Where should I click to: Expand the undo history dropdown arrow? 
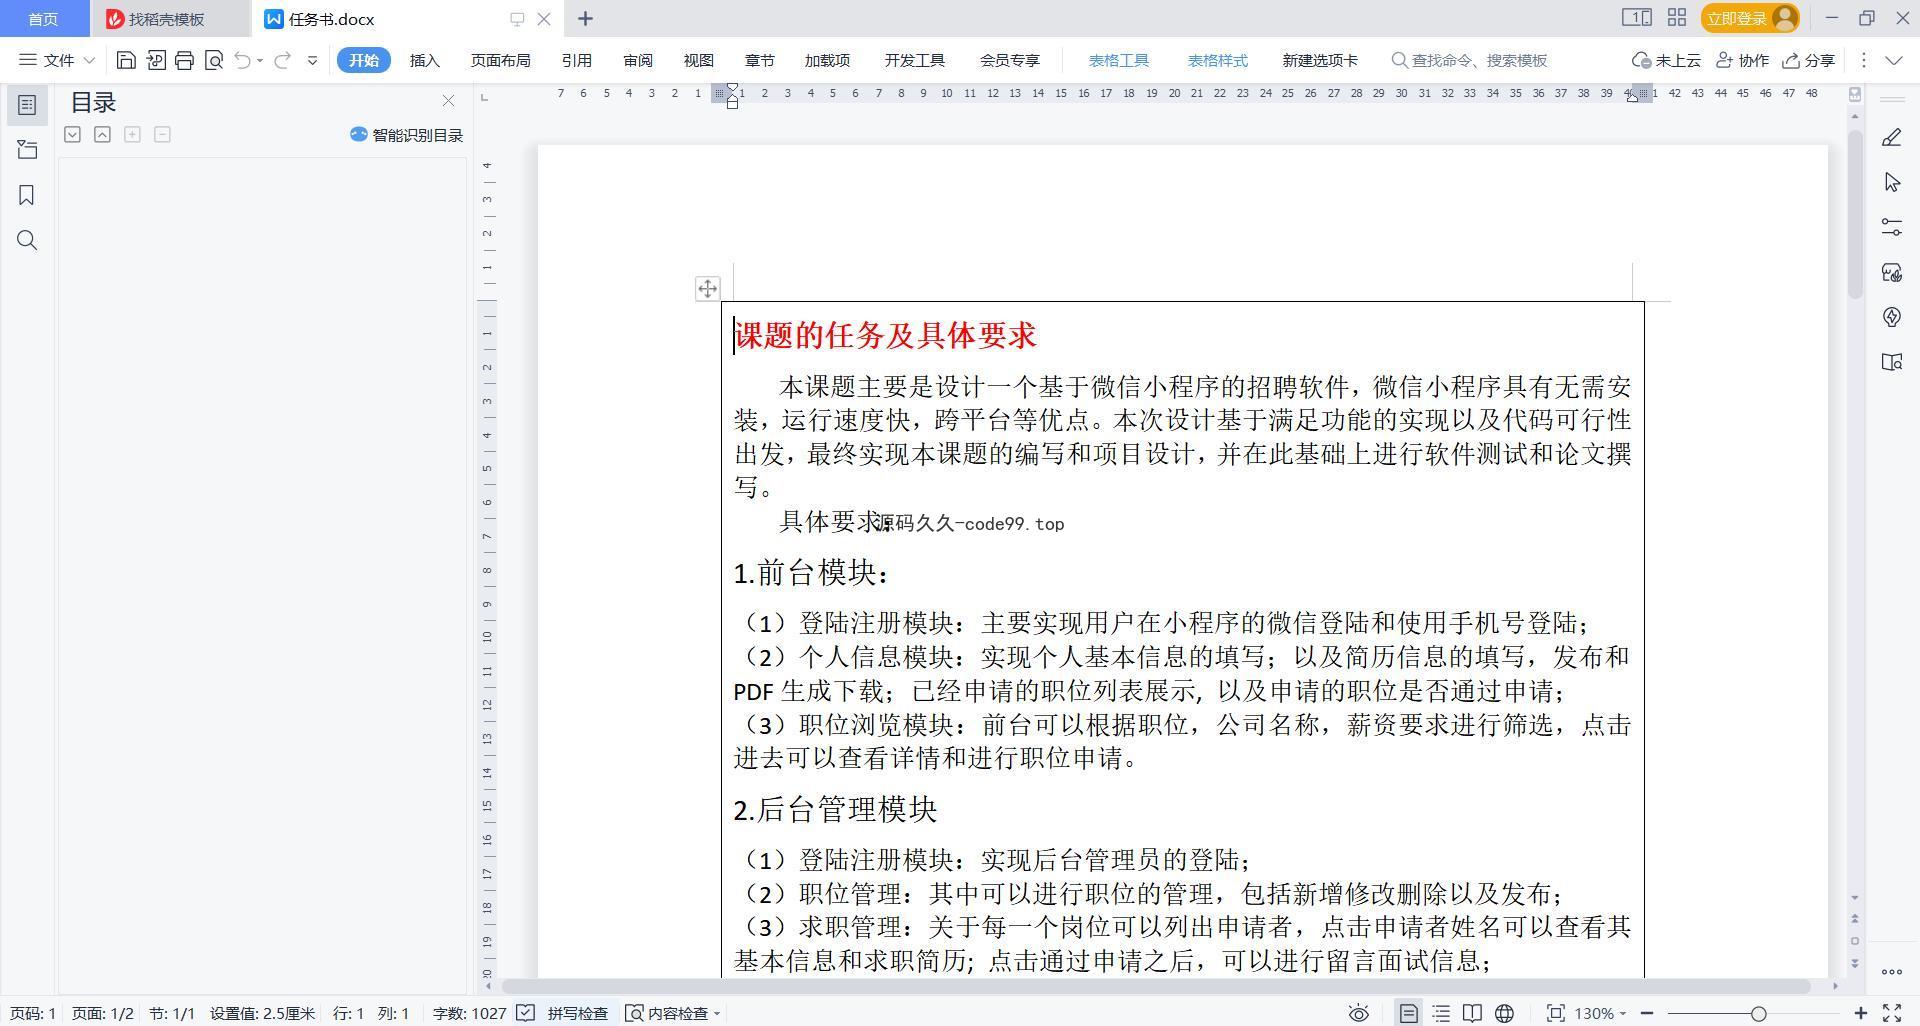click(260, 60)
